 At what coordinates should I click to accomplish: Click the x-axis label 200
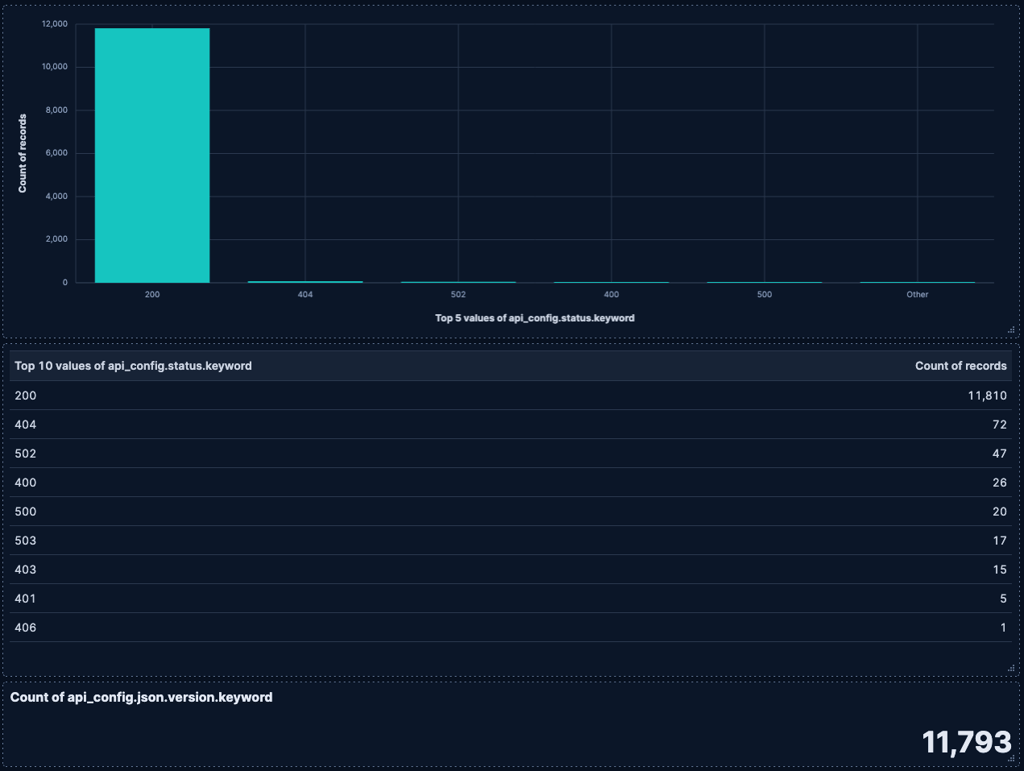[x=152, y=294]
